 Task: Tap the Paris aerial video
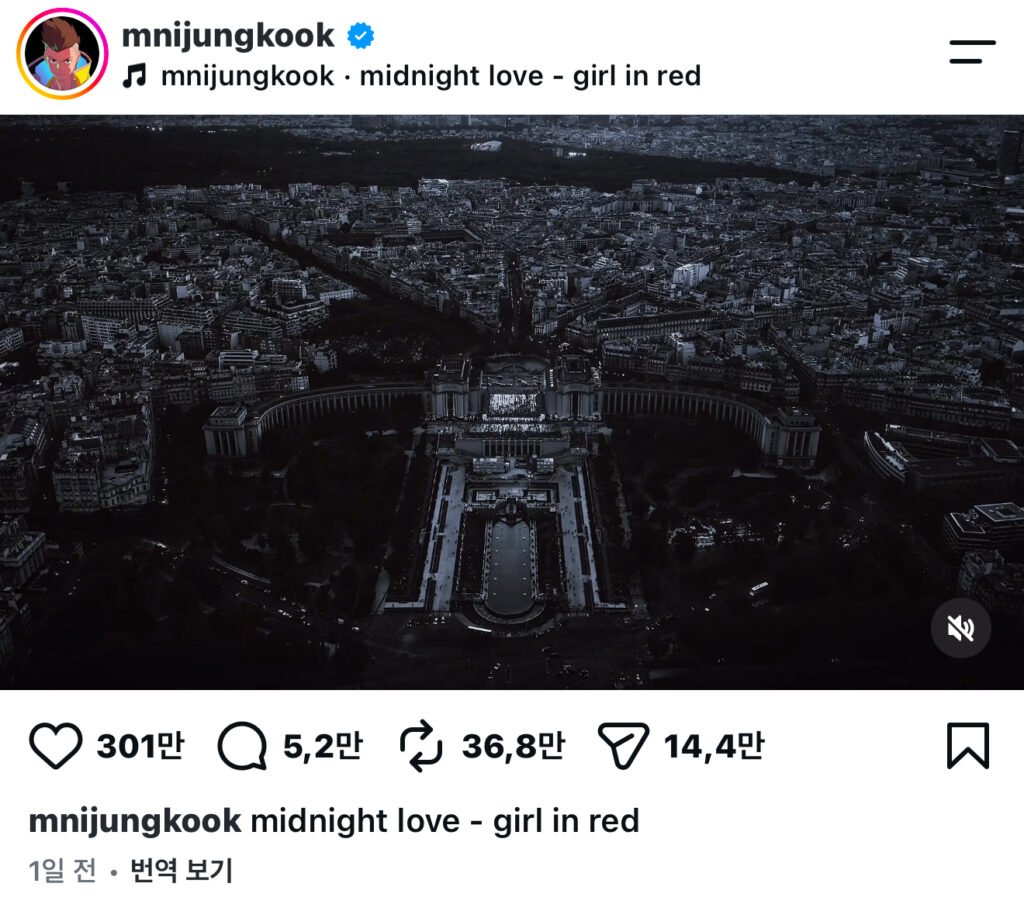click(x=512, y=402)
